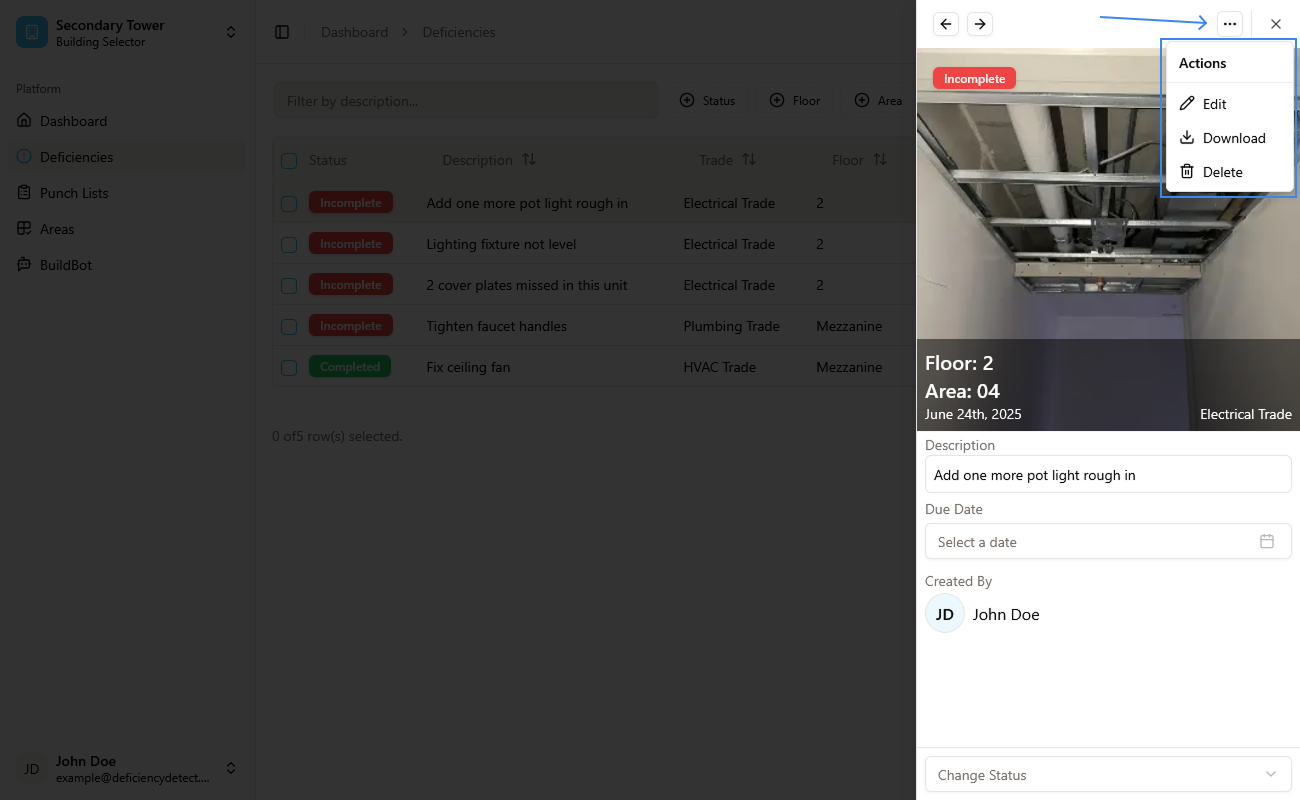Screen dimensions: 1300x800
Task: Click the calendar icon in Due Date
Action: coord(1267,541)
